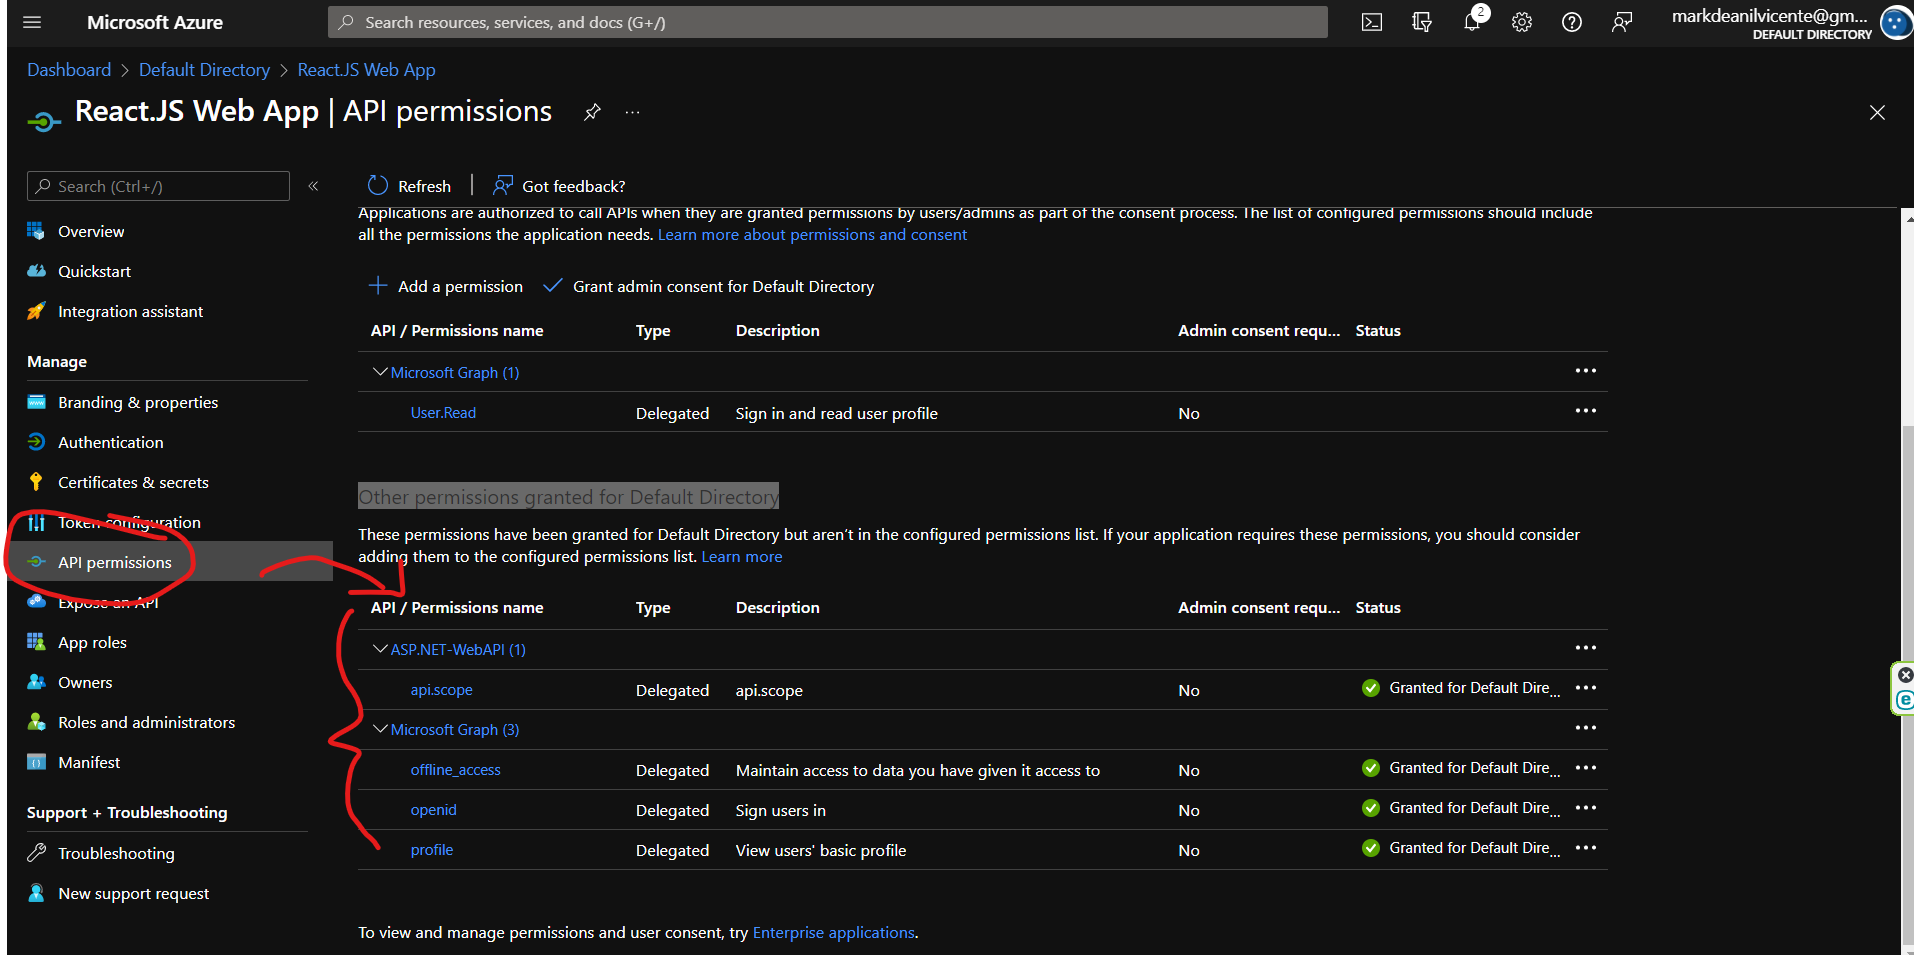Open Learn more about permissions and consent
This screenshot has width=1914, height=955.
[x=812, y=235]
